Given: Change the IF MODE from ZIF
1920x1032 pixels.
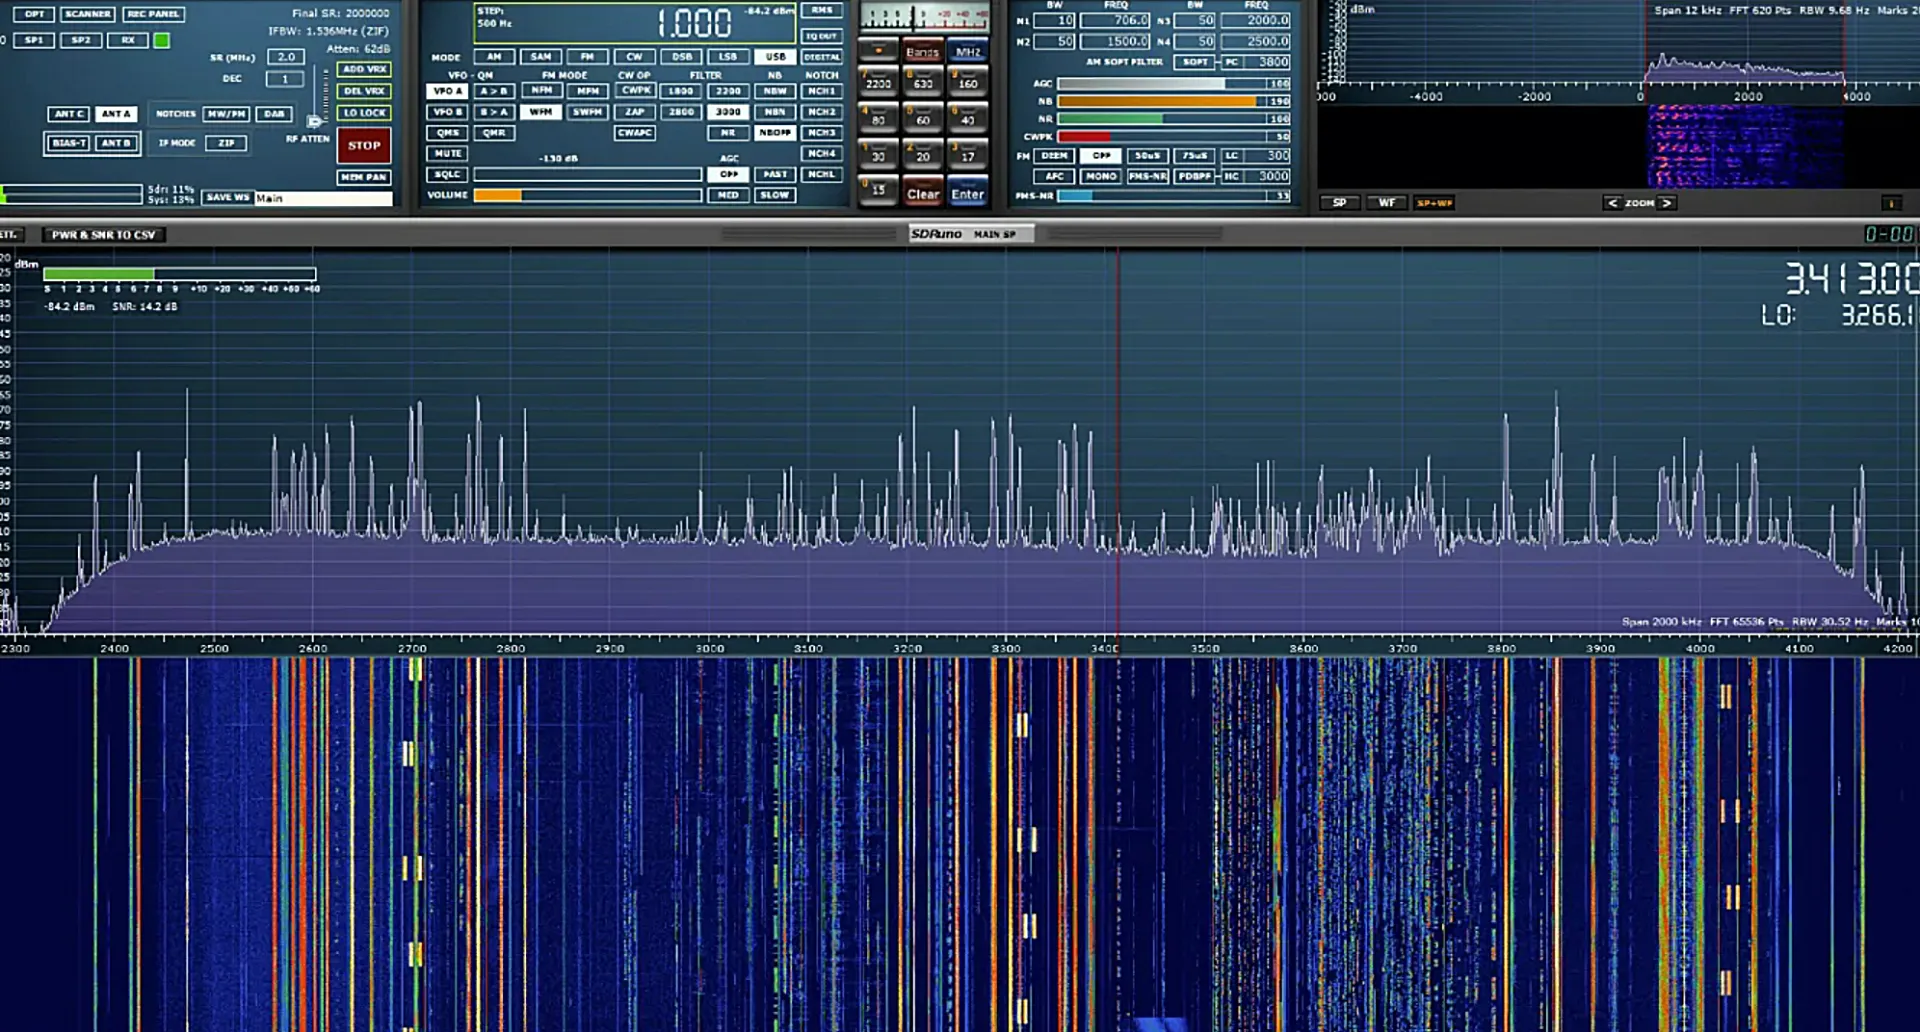Looking at the screenshot, I should (227, 143).
